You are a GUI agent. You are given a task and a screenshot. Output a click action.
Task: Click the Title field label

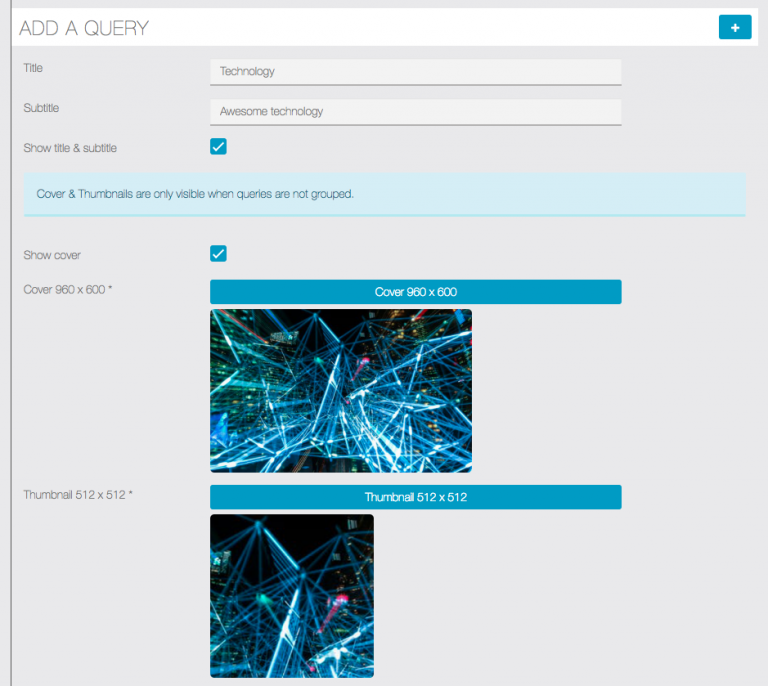tap(33, 68)
